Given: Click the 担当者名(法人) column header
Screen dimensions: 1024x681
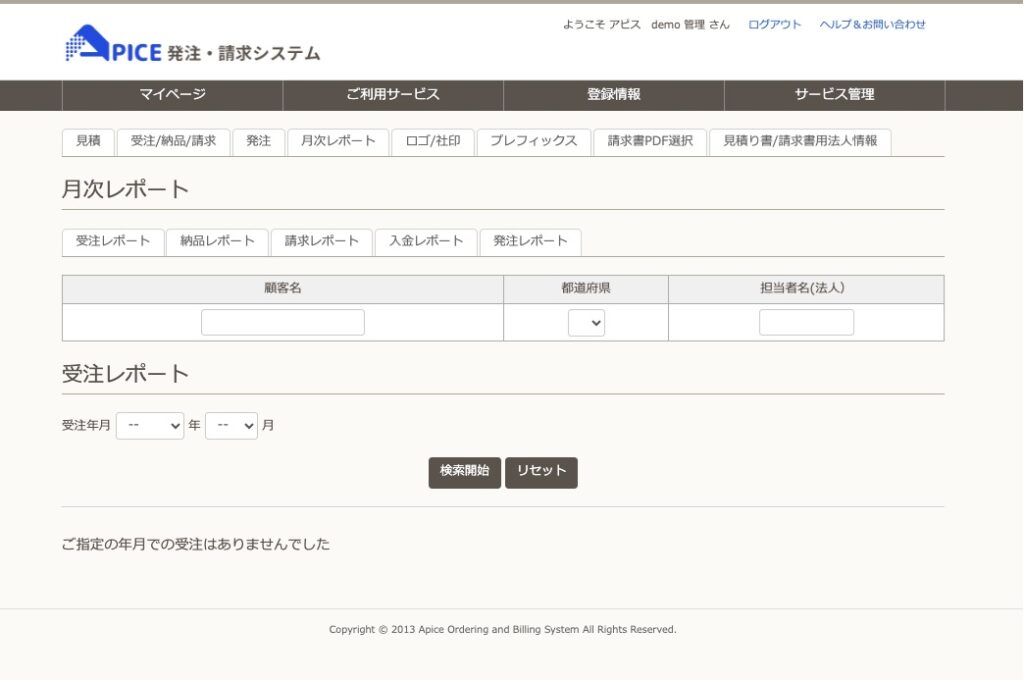Looking at the screenshot, I should pyautogui.click(x=806, y=289).
